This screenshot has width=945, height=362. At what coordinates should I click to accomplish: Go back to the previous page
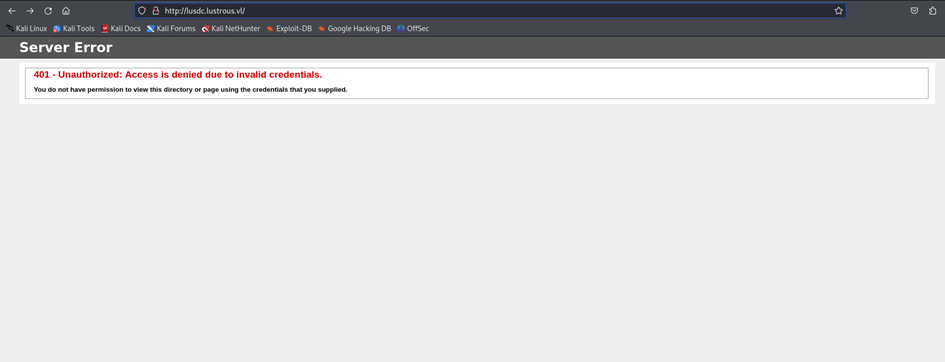click(12, 11)
